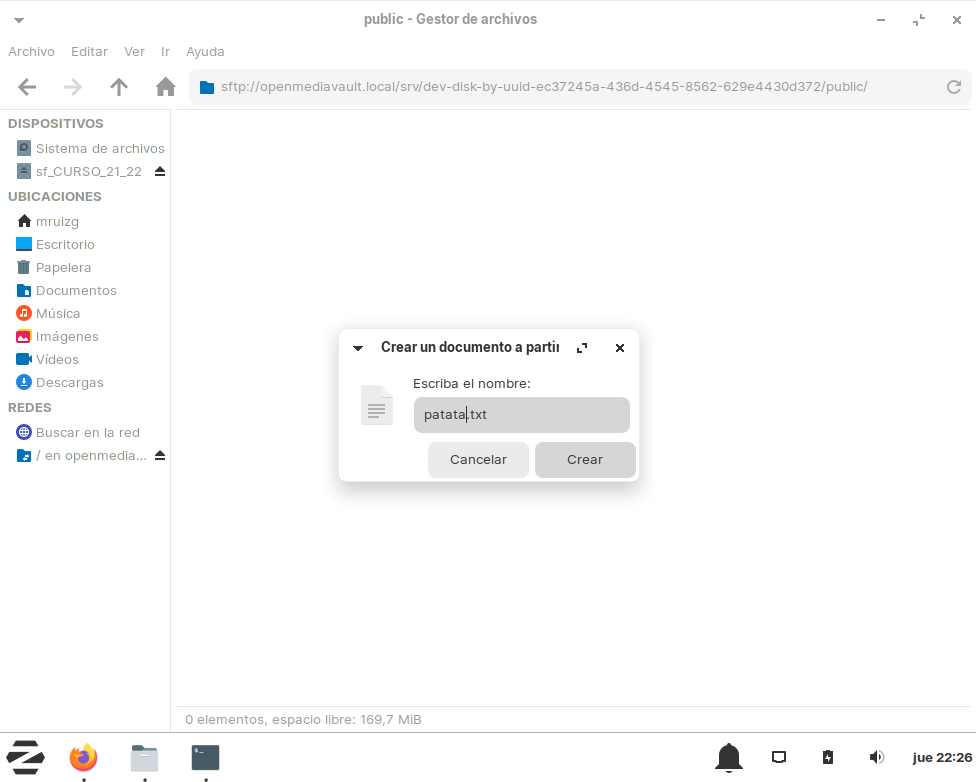The width and height of the screenshot is (976, 782).
Task: Click the file name input field
Action: (x=521, y=415)
